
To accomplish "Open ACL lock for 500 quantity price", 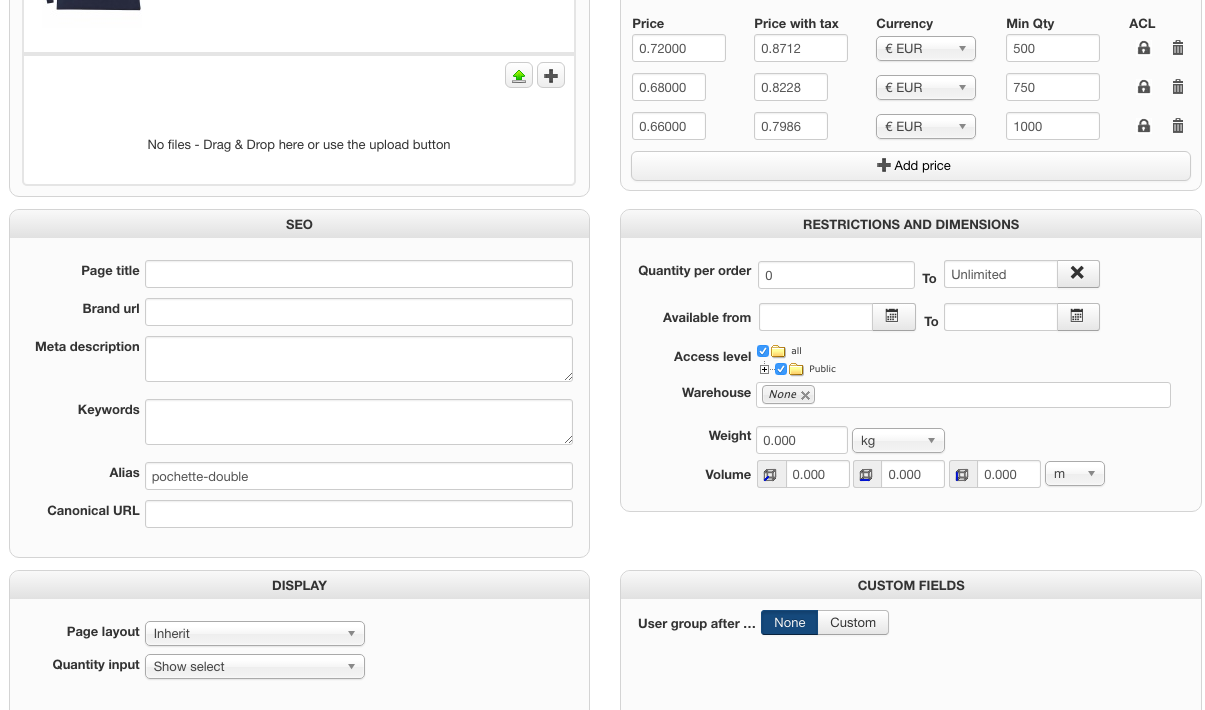I will tap(1144, 48).
